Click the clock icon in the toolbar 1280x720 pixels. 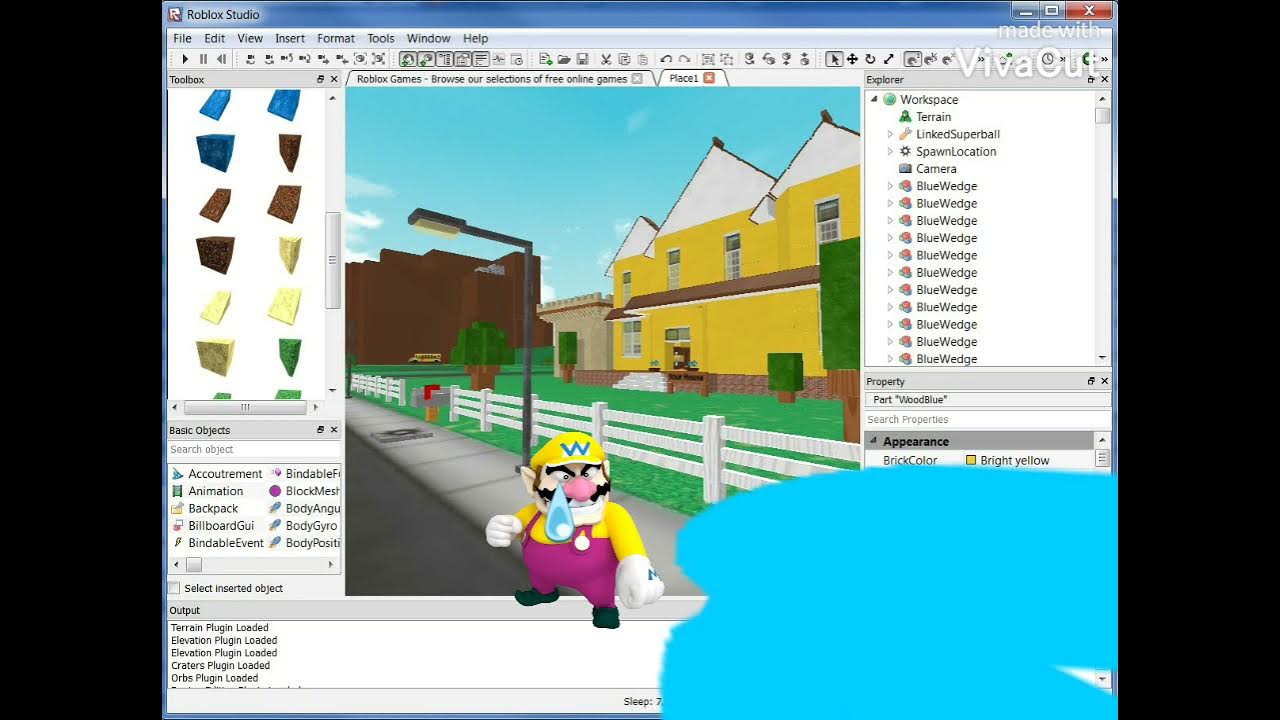coord(1048,59)
